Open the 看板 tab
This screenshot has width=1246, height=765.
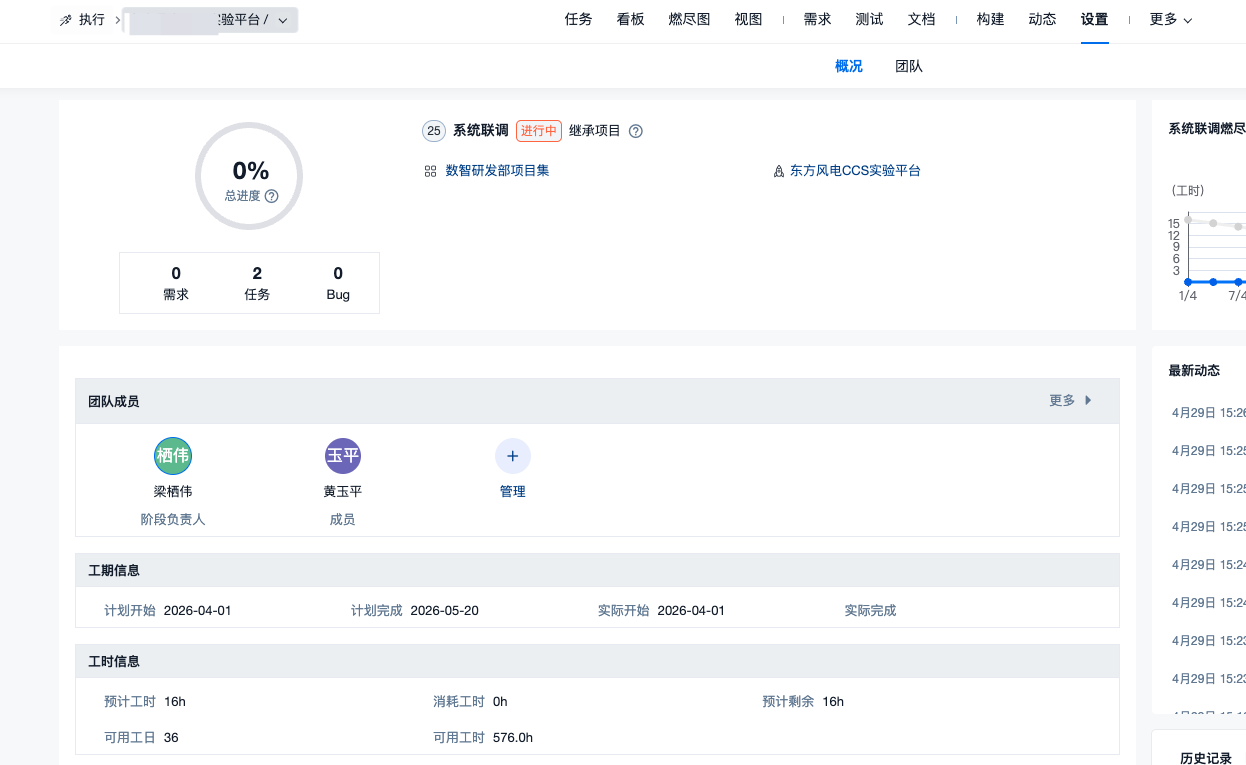631,20
